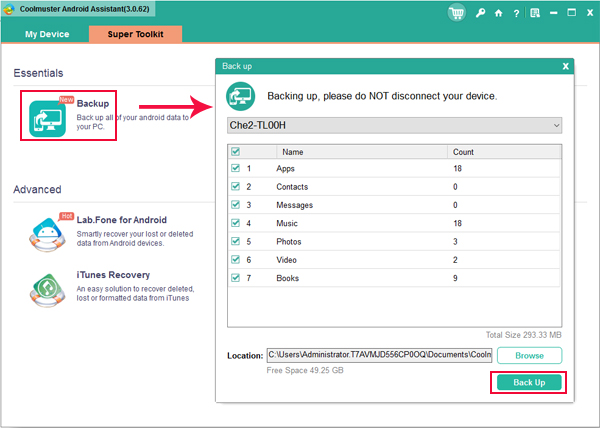The height and width of the screenshot is (428, 600).
Task: Uncheck the Apps row checkbox
Action: click(x=235, y=168)
